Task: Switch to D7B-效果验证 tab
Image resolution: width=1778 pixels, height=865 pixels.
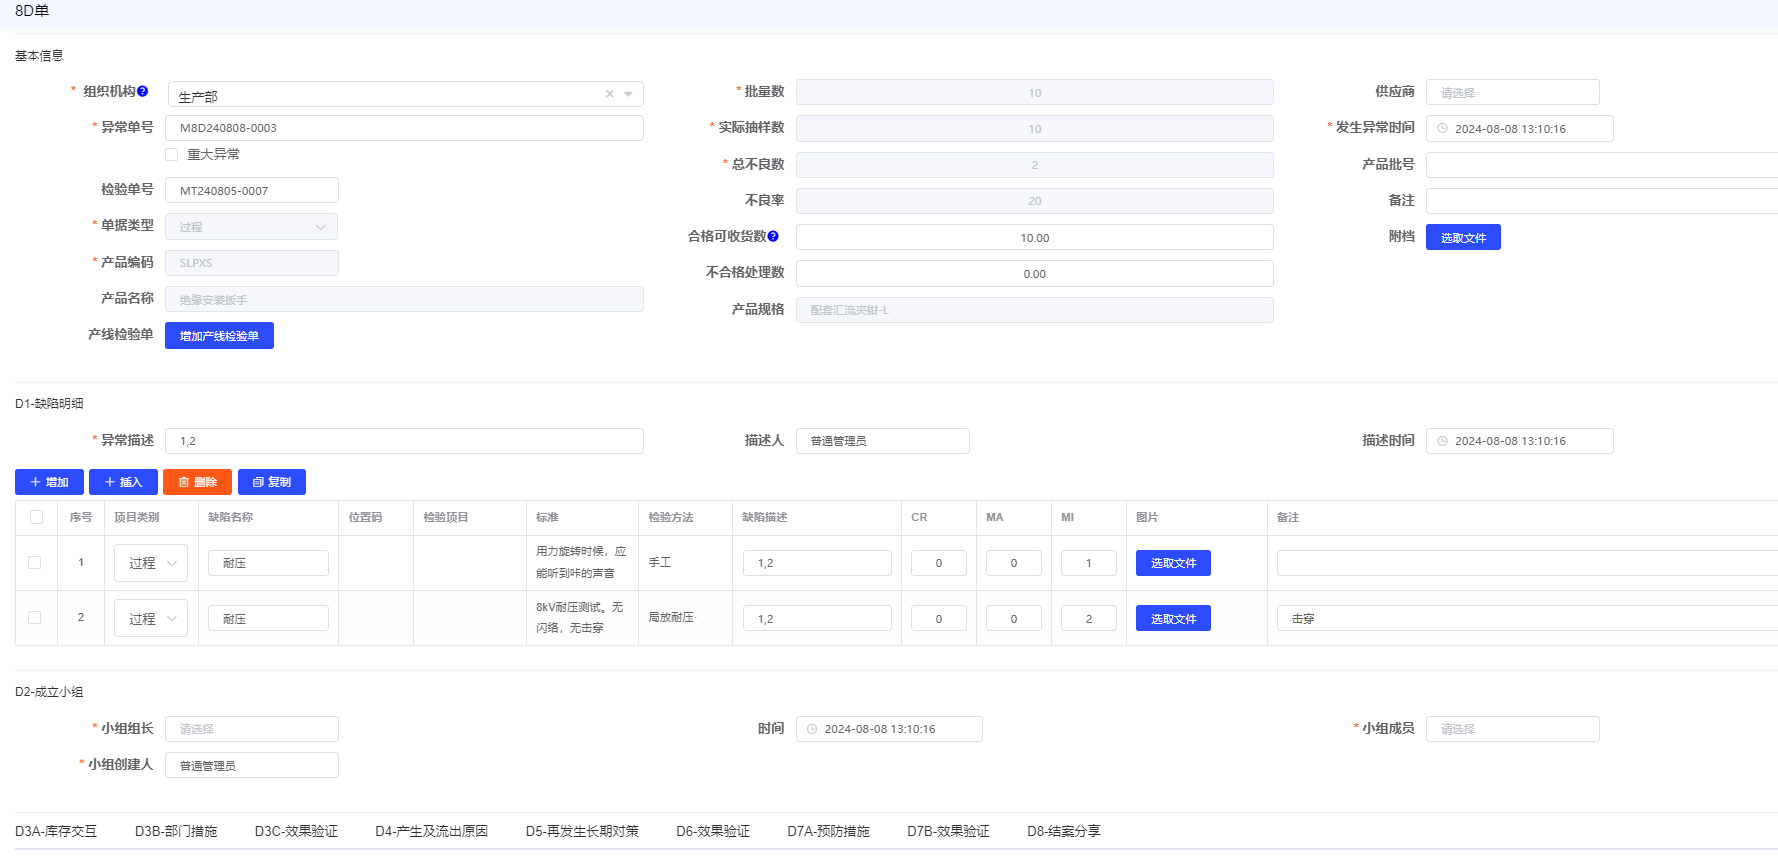Action: tap(948, 831)
